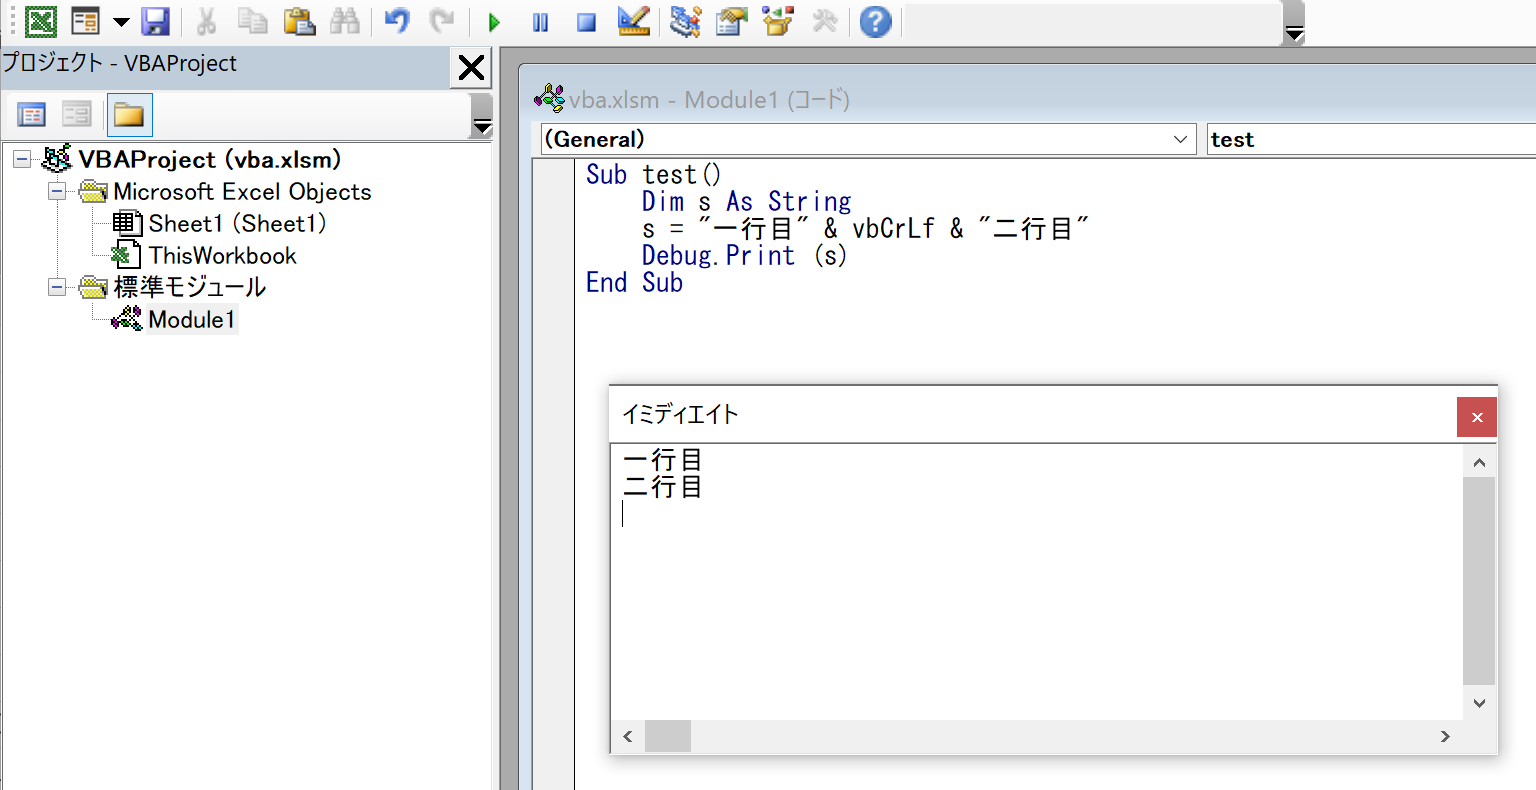Click Immediate window scroll down arrow

pyautogui.click(x=1479, y=703)
